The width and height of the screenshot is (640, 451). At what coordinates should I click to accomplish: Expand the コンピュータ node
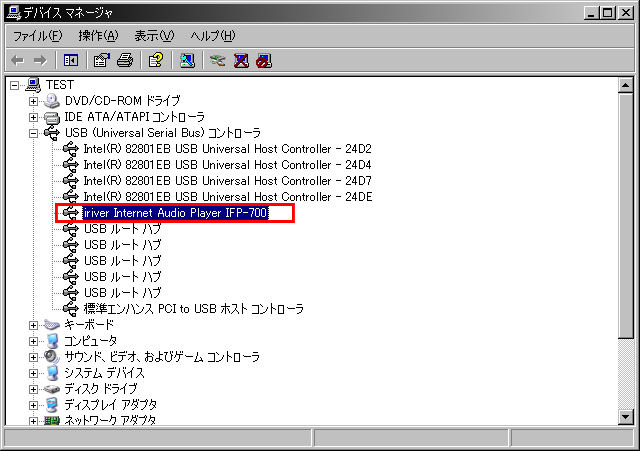point(33,341)
